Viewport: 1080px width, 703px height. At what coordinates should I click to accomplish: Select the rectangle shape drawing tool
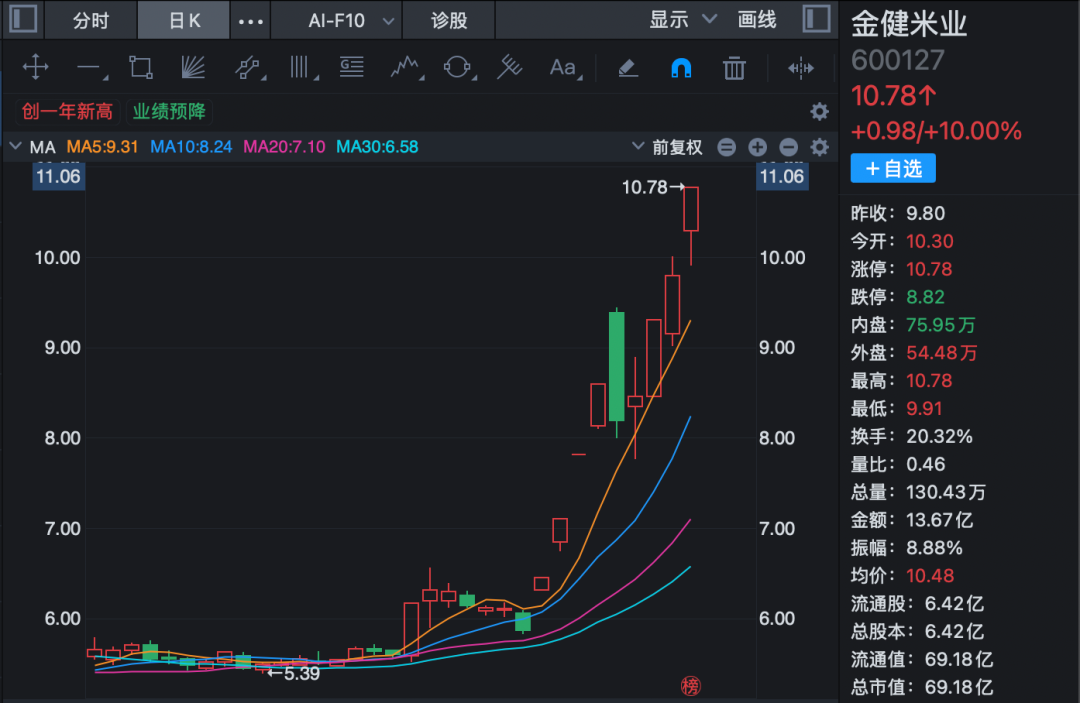[141, 67]
